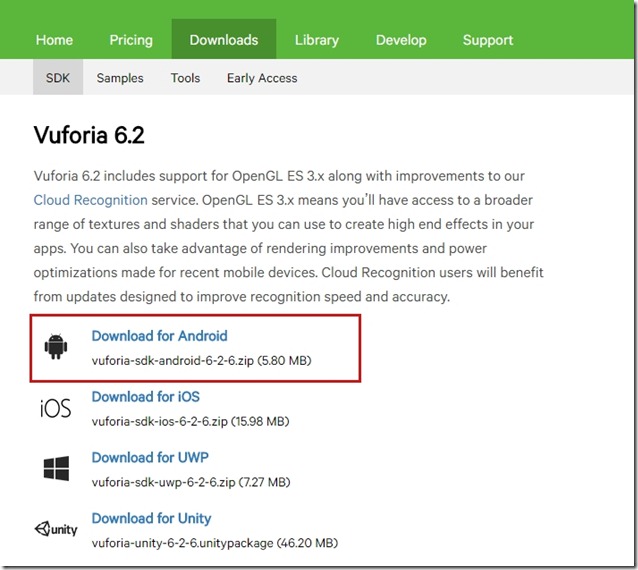Click the vuforia-sdk-ios-6-2-6.zip file name

click(160, 421)
